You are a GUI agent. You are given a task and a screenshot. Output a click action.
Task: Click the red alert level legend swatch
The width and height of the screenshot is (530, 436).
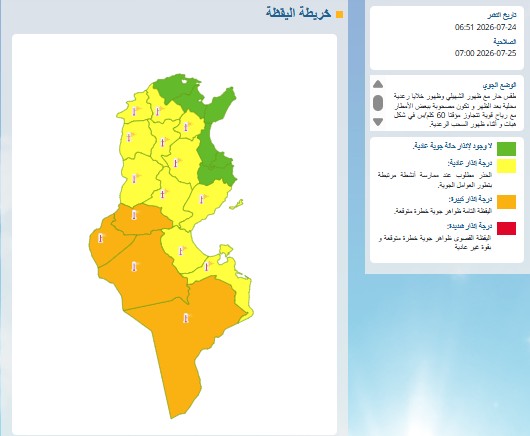(506, 228)
